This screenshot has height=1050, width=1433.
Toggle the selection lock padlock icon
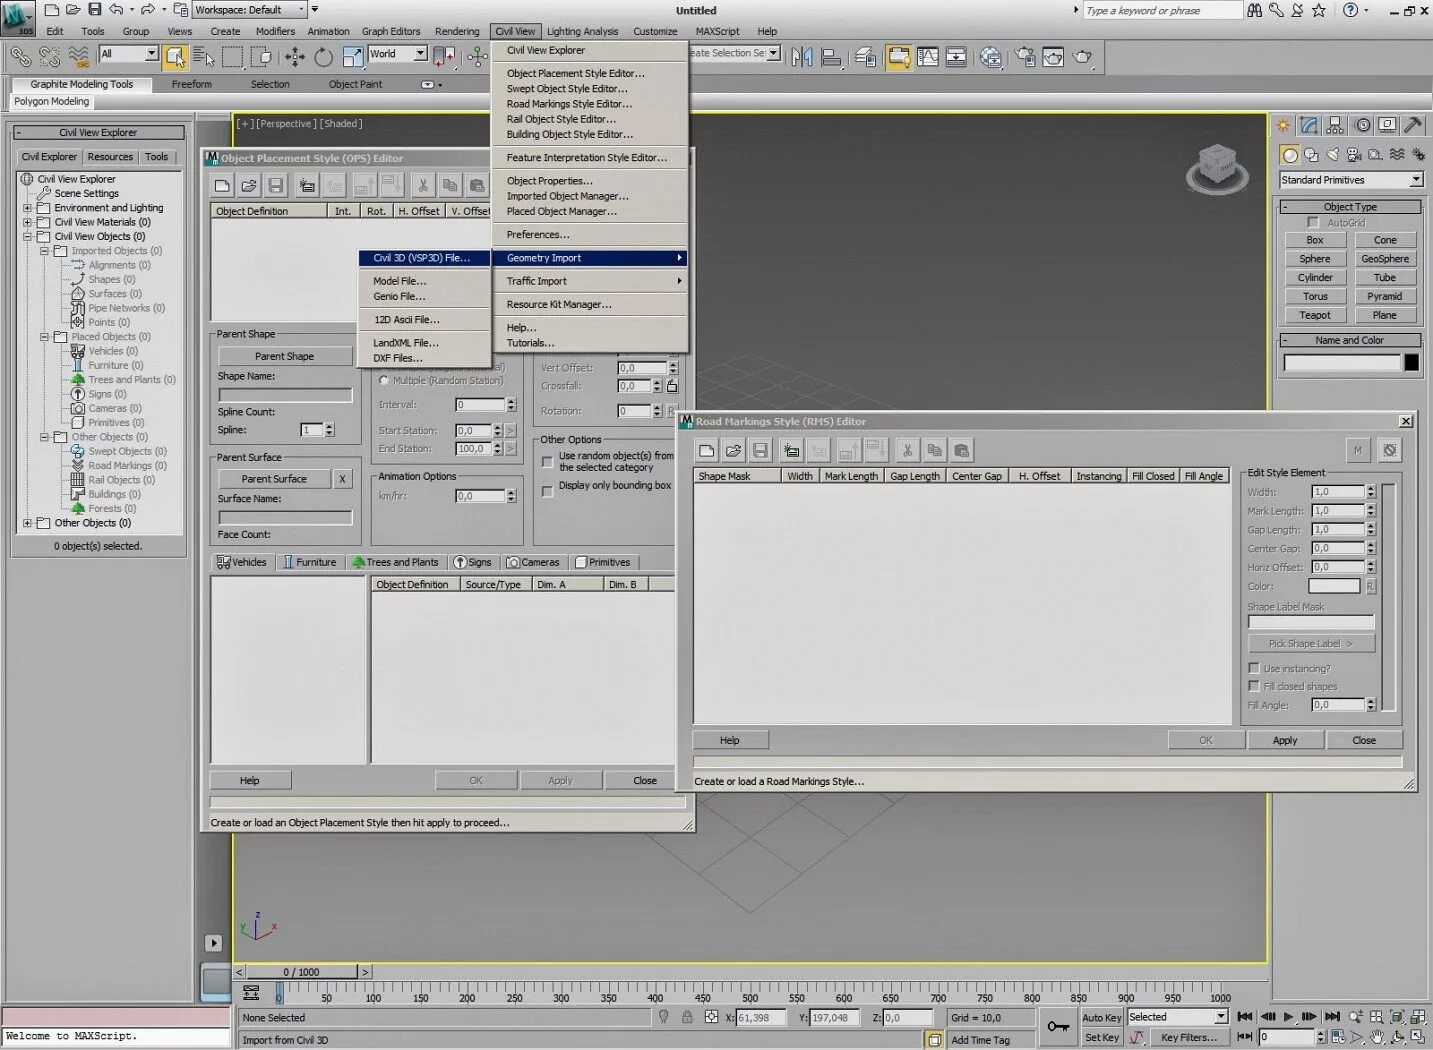[x=687, y=1017]
